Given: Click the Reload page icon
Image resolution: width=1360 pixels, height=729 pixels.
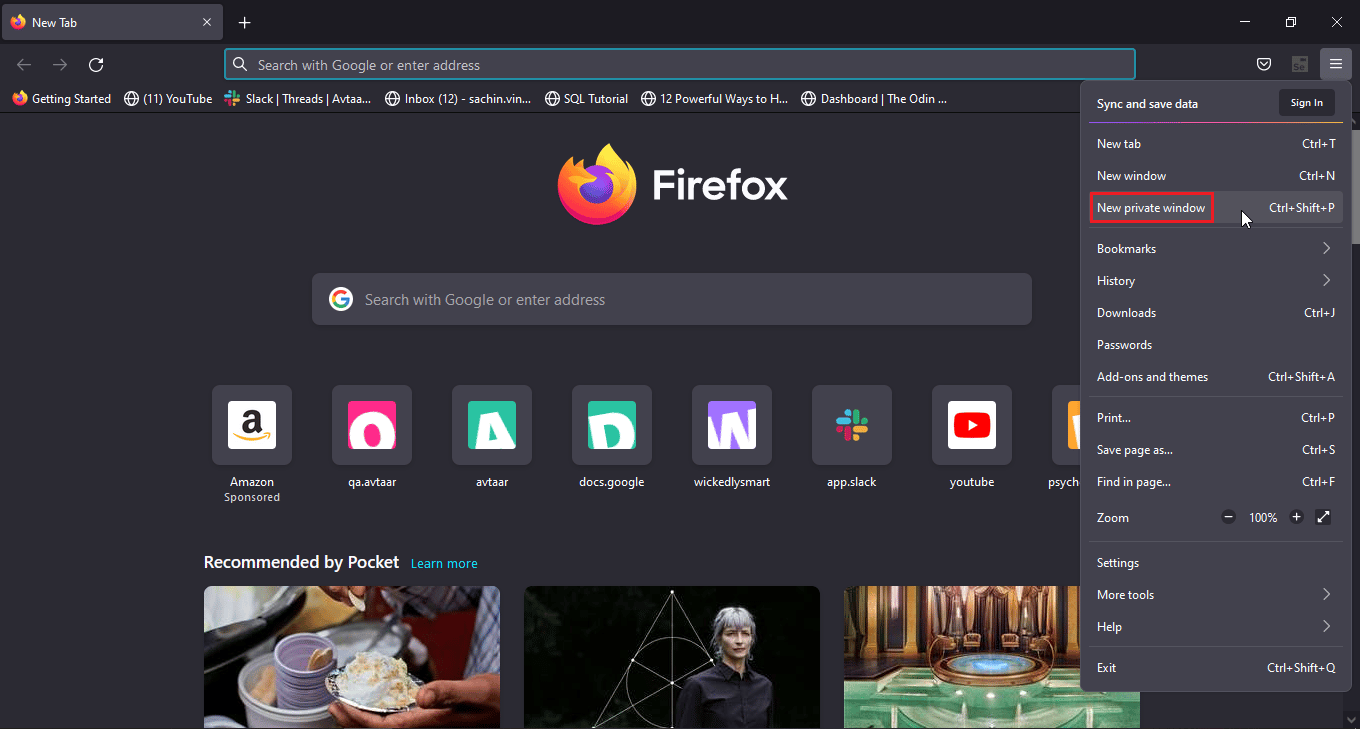Looking at the screenshot, I should click(x=96, y=65).
